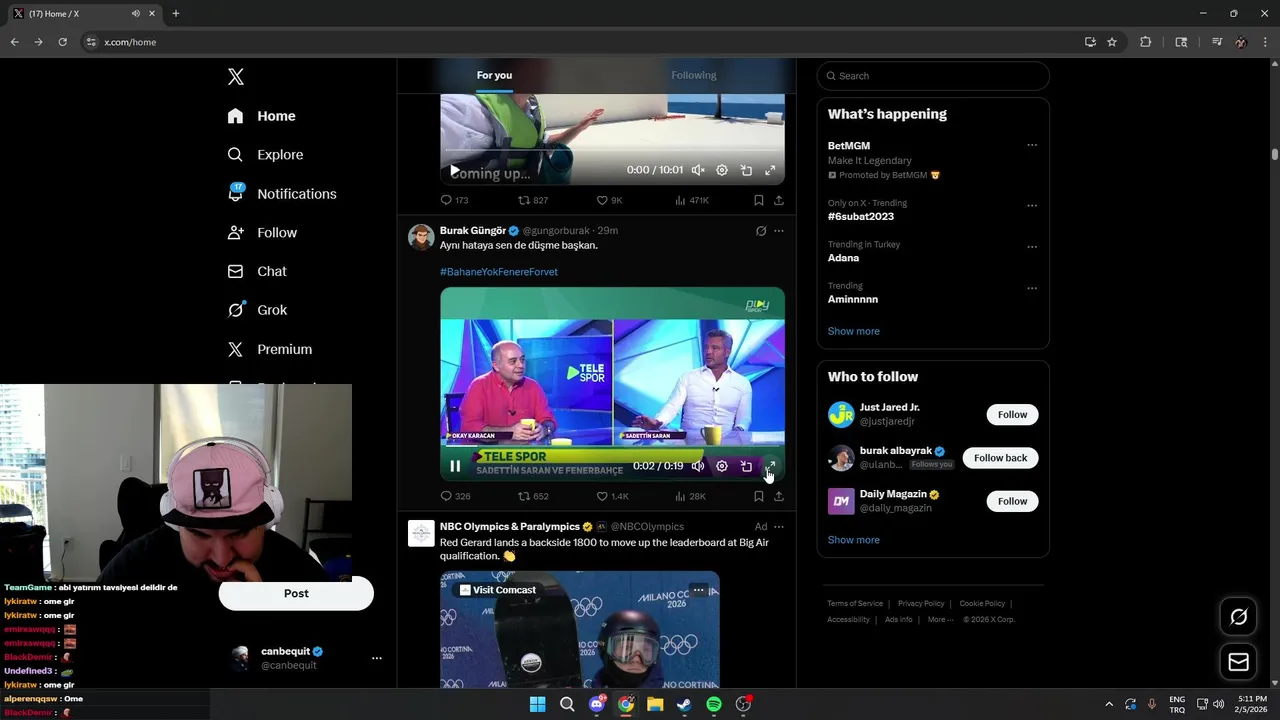The height and width of the screenshot is (720, 1280).
Task: Open the floating Grok button
Action: [x=1238, y=617]
